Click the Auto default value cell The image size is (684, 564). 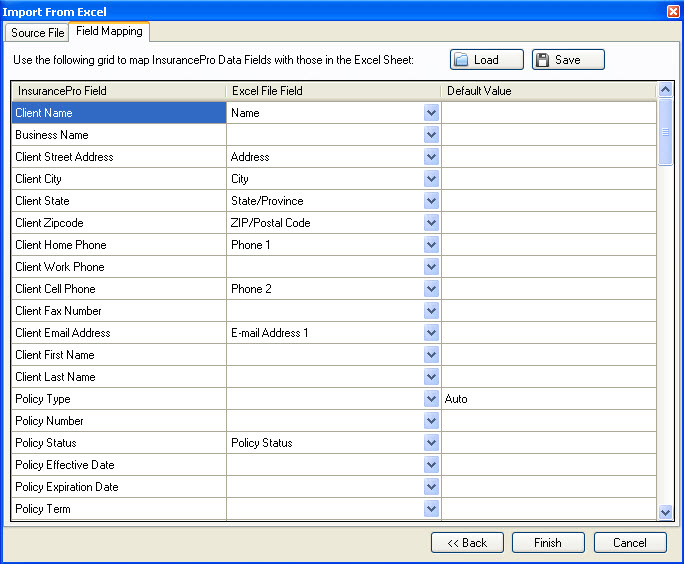point(549,399)
